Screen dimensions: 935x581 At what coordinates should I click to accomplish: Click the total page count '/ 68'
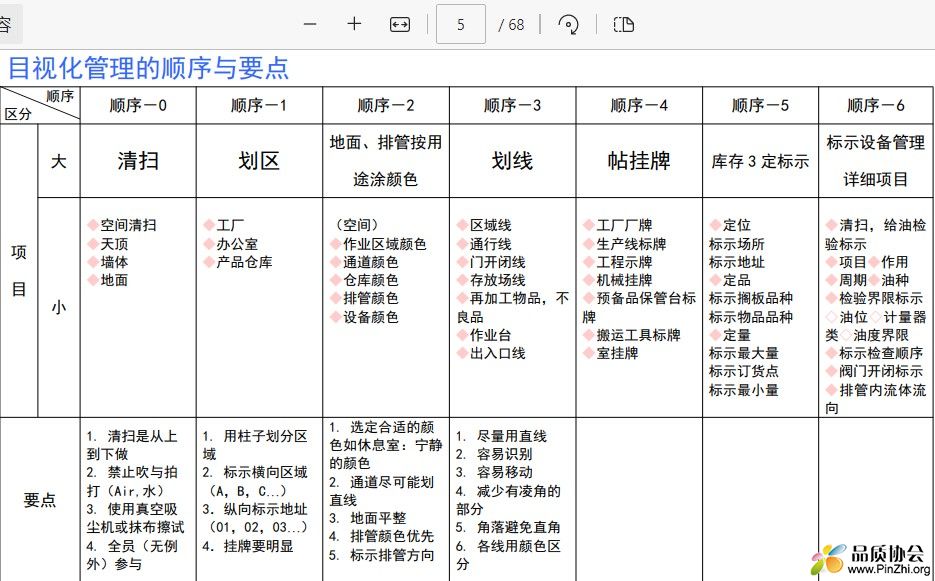pos(511,24)
